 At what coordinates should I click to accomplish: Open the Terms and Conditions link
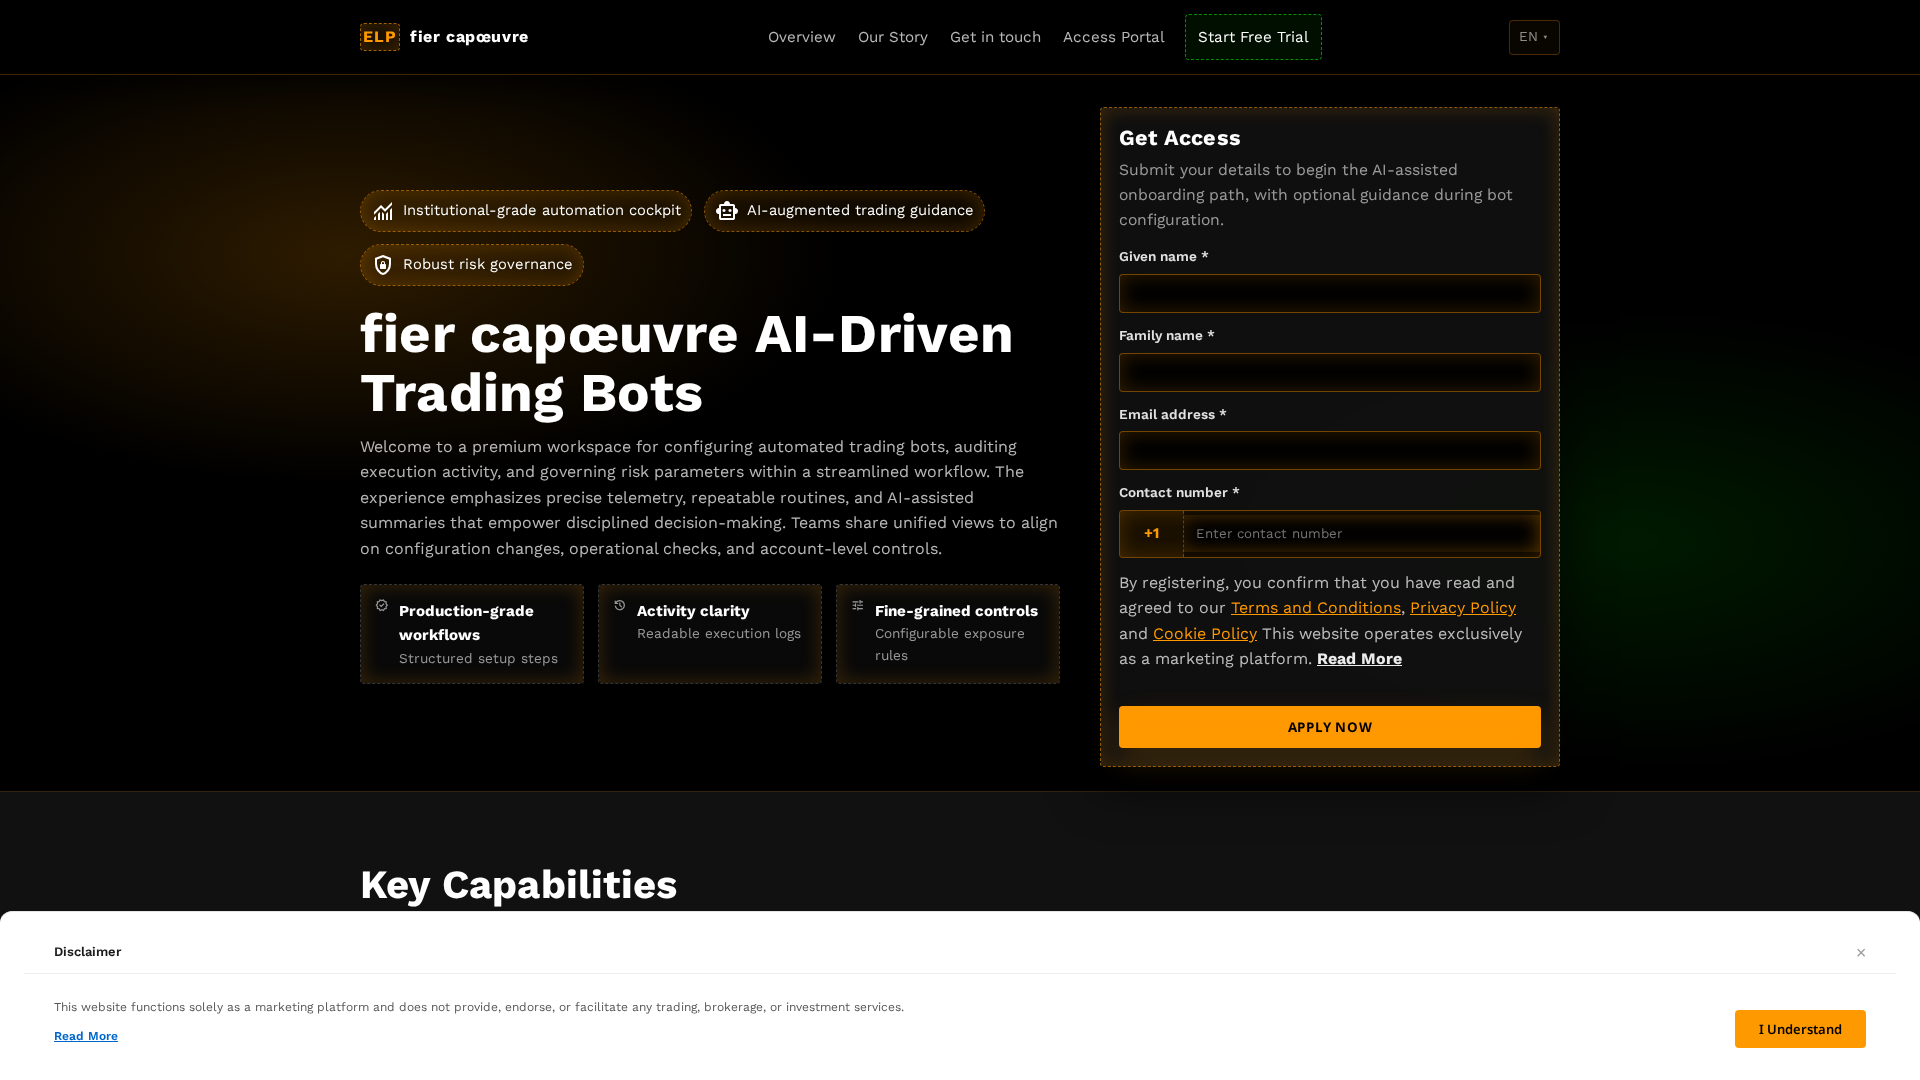point(1315,608)
